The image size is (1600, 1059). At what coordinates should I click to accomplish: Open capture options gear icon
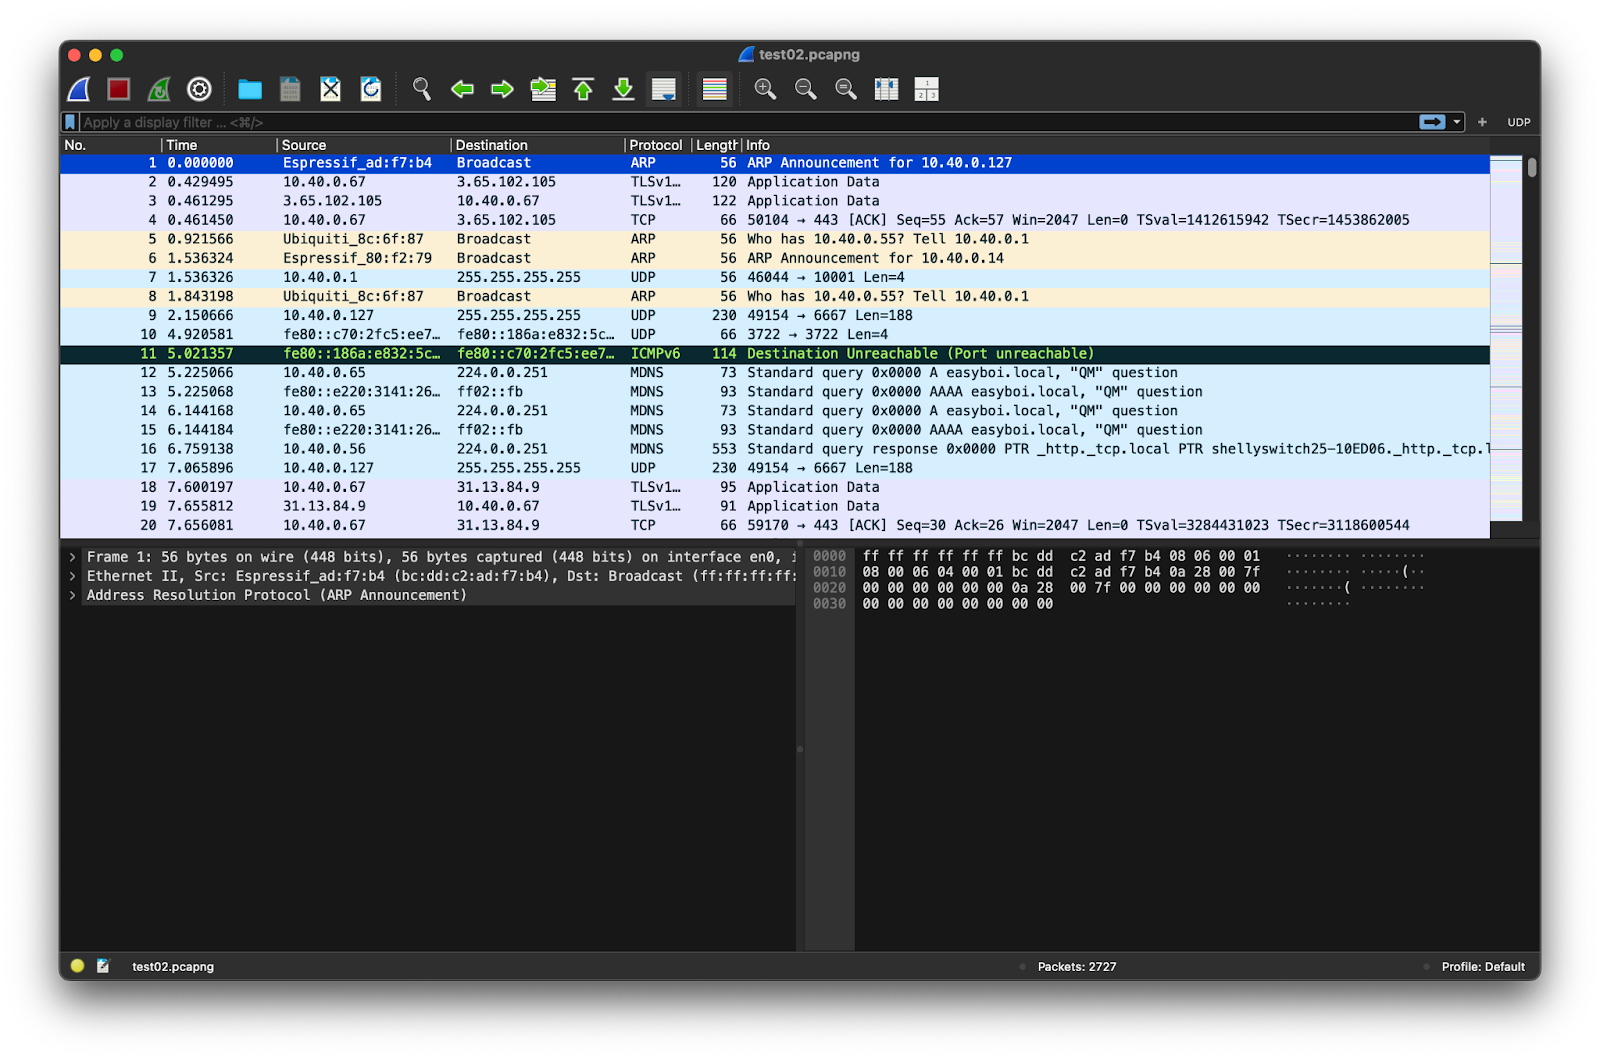click(199, 90)
